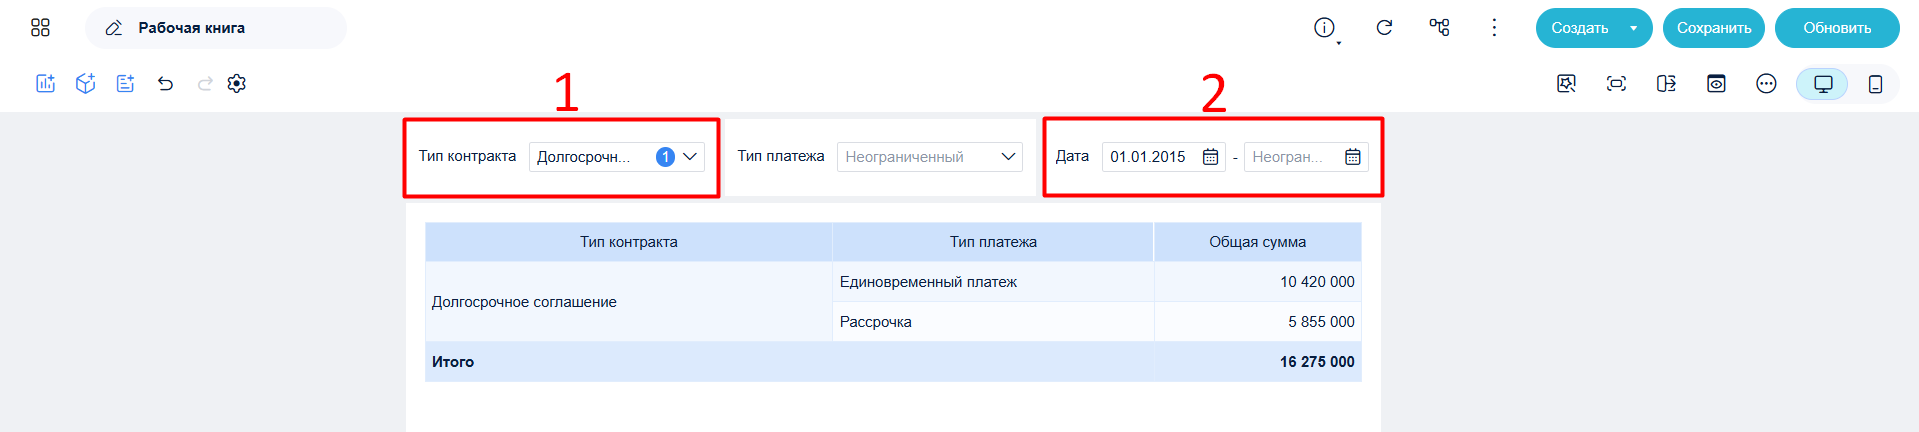Open the apps grid menu icon
1919x432 pixels.
(40, 28)
